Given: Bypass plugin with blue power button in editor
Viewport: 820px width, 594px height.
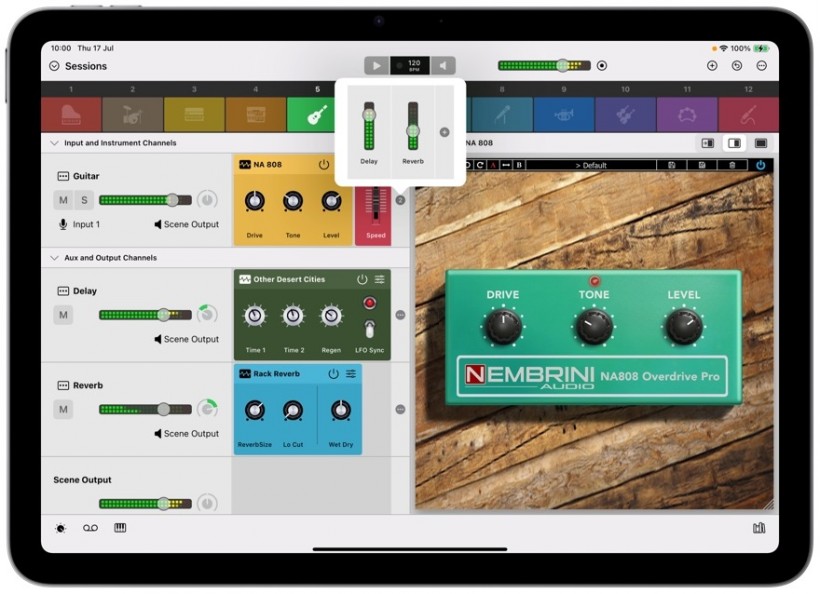Looking at the screenshot, I should pos(760,165).
